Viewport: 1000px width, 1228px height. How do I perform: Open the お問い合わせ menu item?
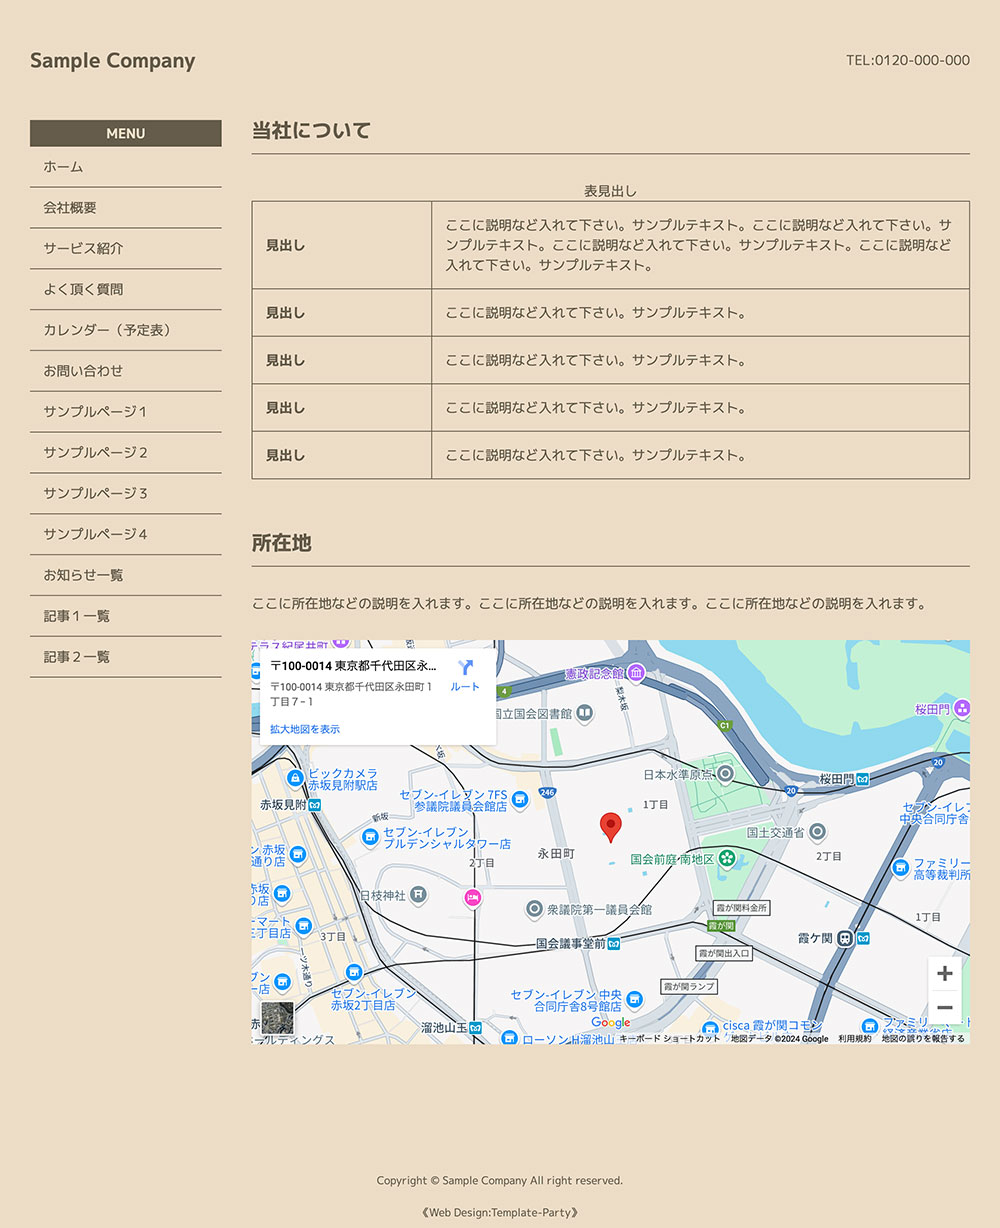(x=126, y=371)
